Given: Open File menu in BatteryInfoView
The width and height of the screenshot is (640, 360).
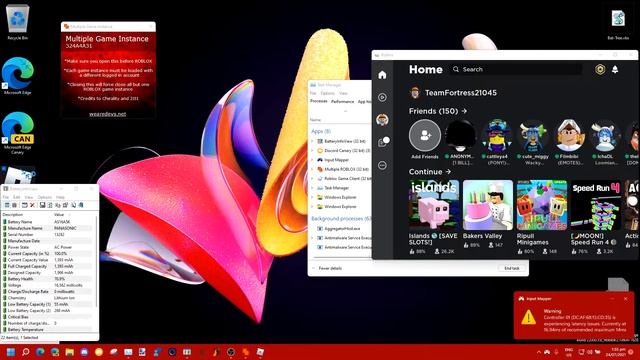Looking at the screenshot, I should pos(6,197).
